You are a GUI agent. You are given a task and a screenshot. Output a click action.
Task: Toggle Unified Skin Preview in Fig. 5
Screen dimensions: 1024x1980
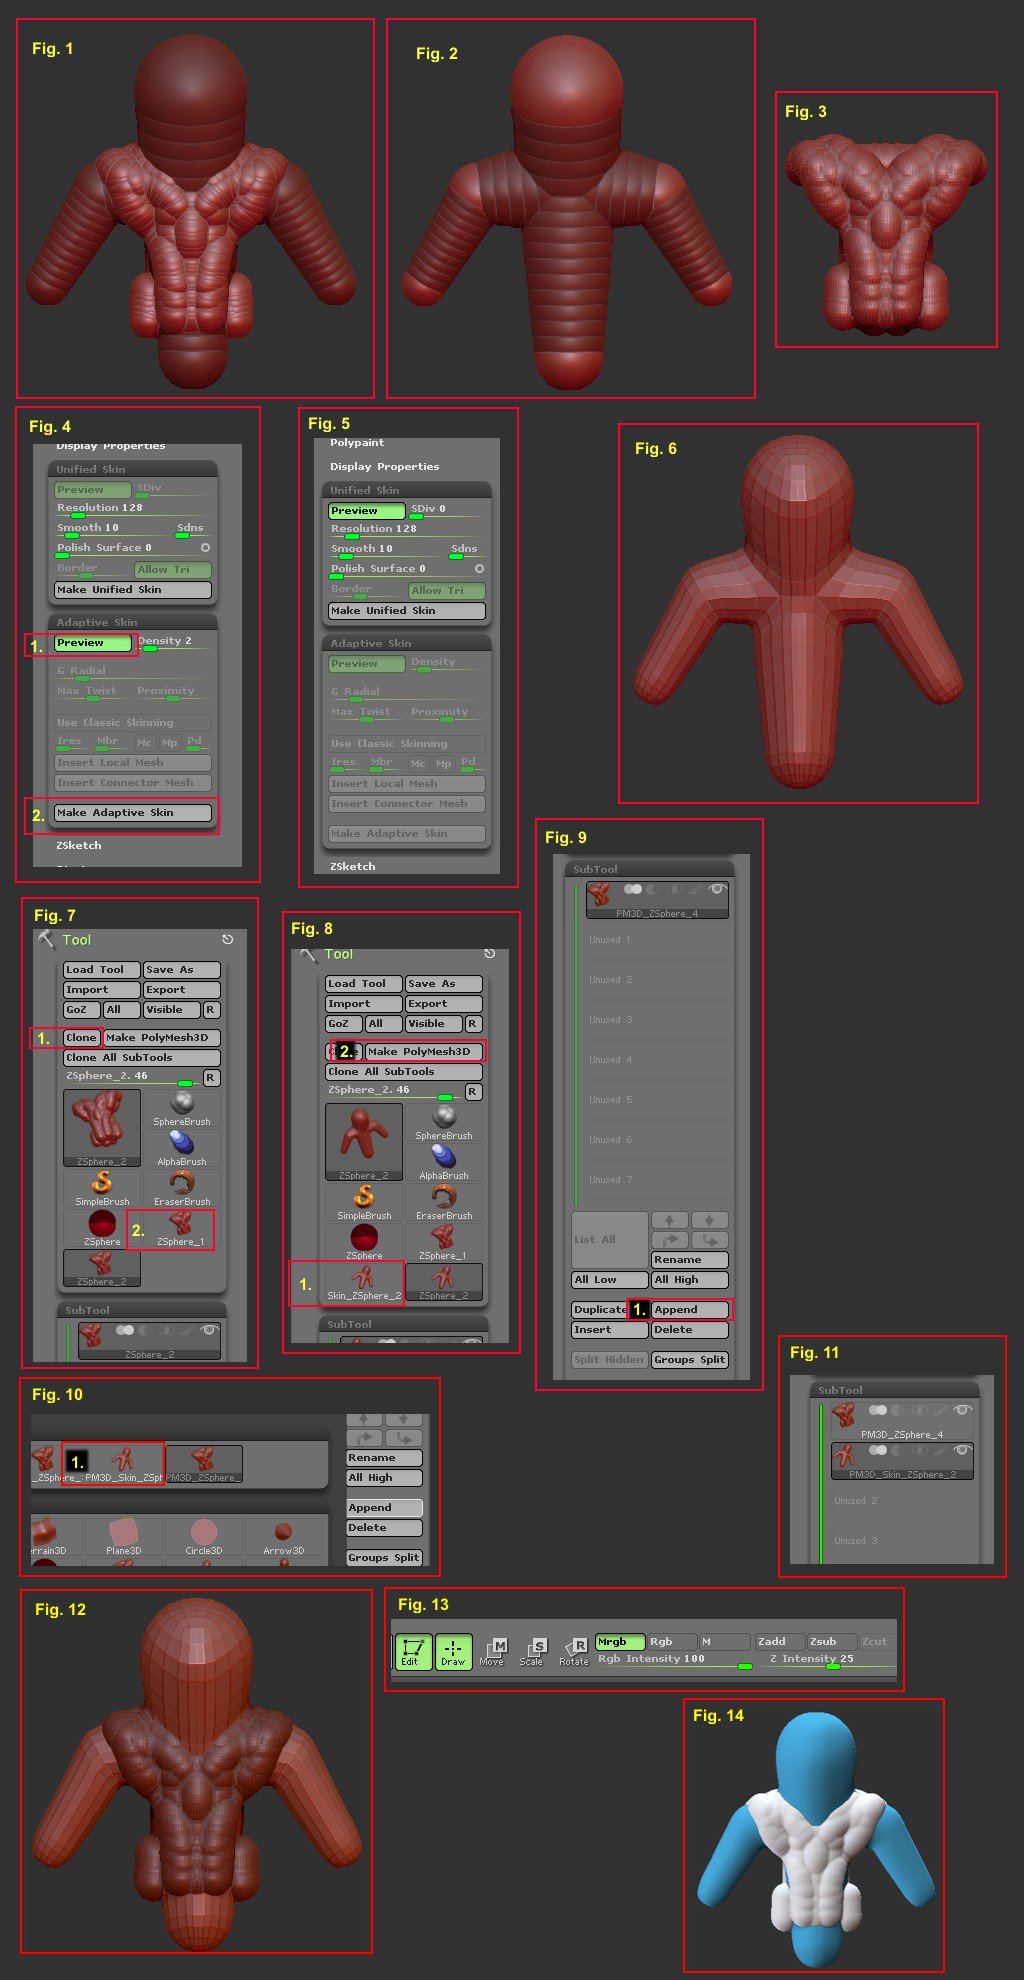(367, 510)
